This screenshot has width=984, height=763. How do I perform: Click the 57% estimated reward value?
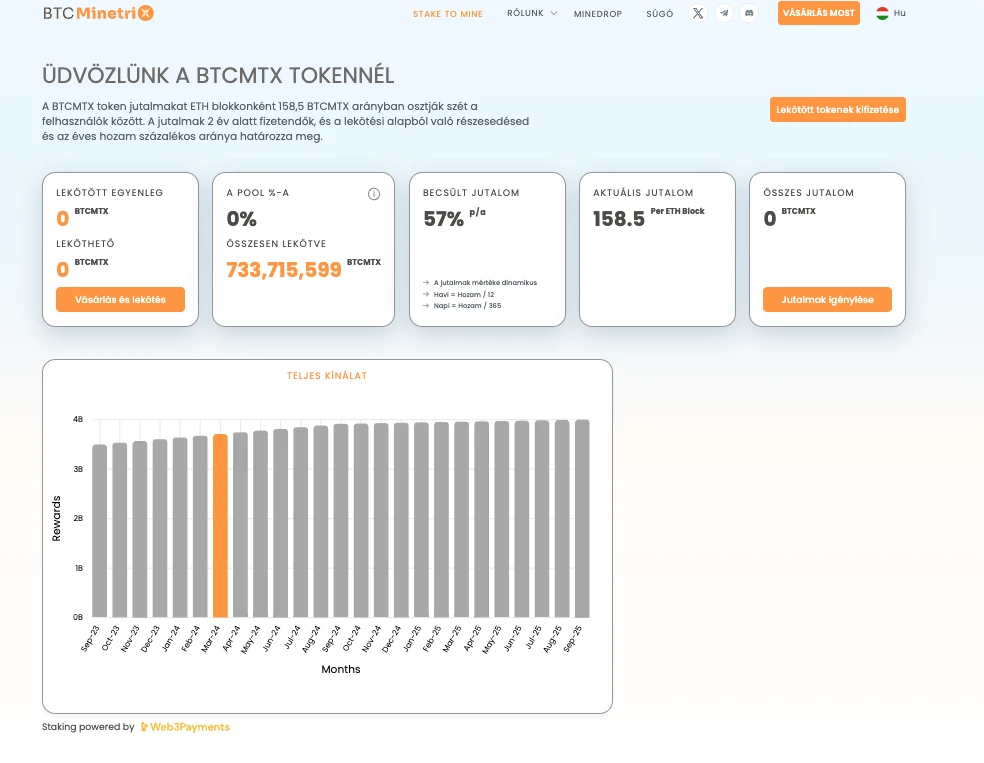(x=443, y=219)
